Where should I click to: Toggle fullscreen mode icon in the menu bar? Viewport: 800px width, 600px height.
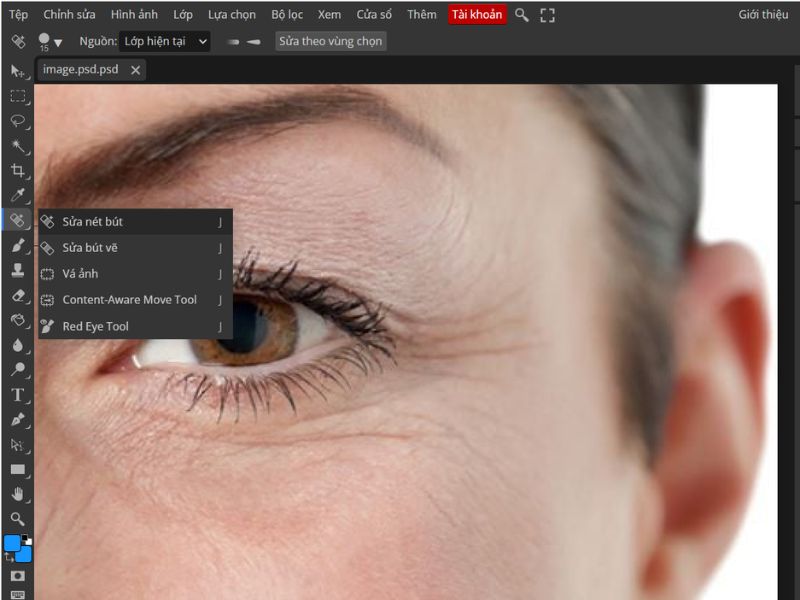547,15
